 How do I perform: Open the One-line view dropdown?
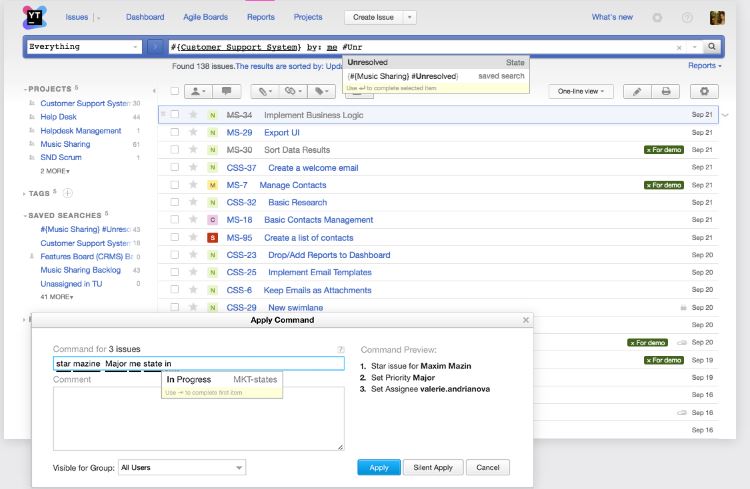tap(581, 91)
